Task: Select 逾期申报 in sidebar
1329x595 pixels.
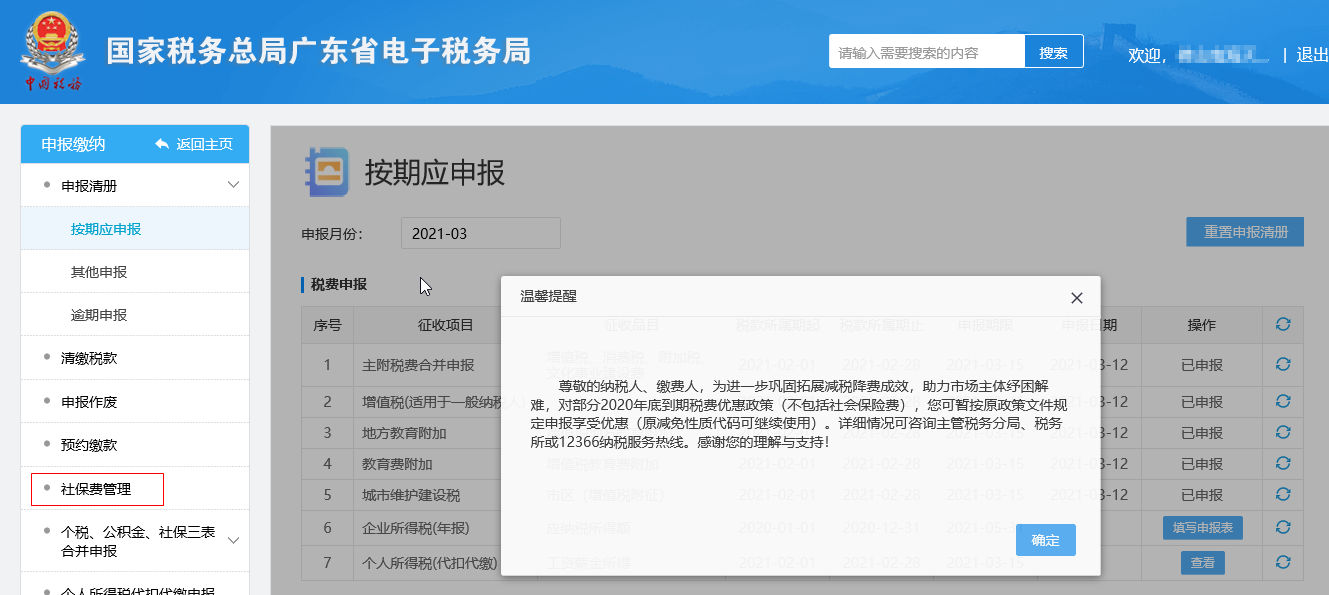Action: coord(99,315)
